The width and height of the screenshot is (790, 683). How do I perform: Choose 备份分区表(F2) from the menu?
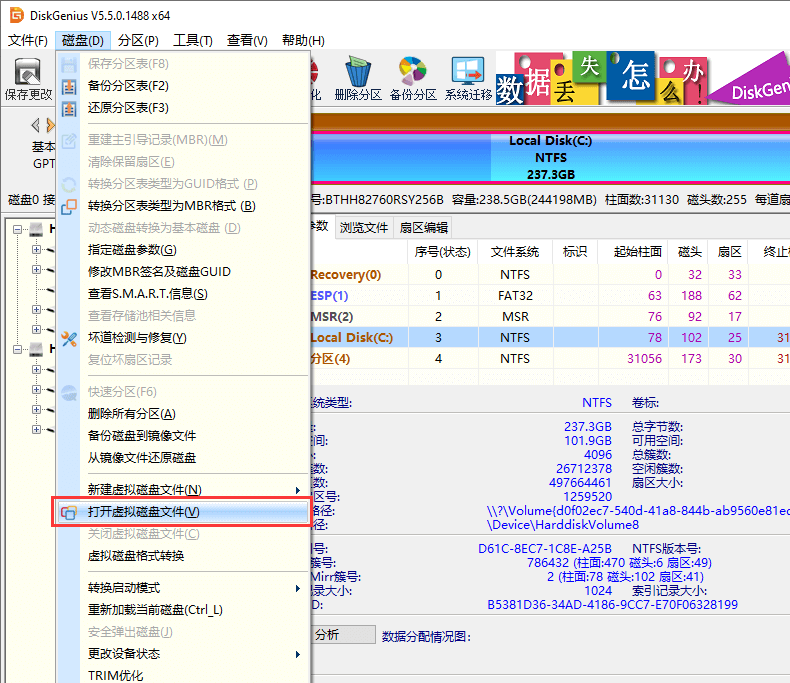[182, 86]
